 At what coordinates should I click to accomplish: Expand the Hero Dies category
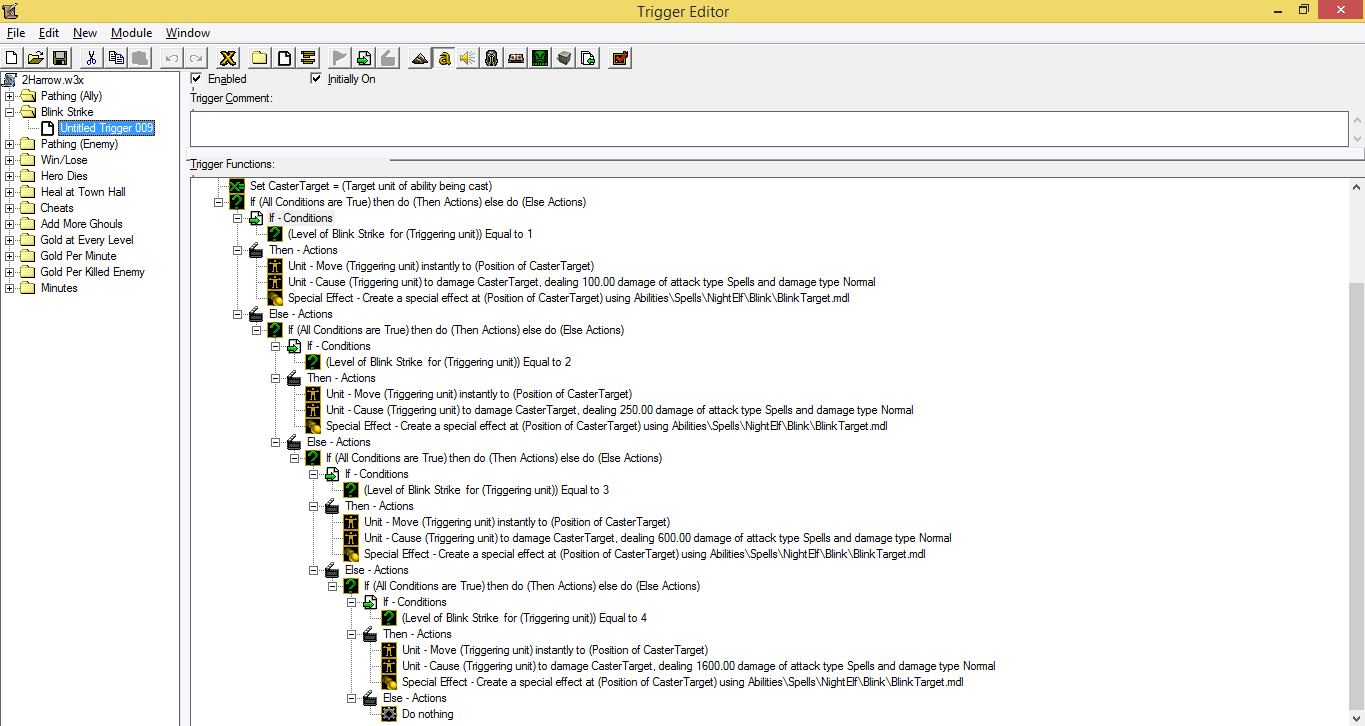pos(10,176)
